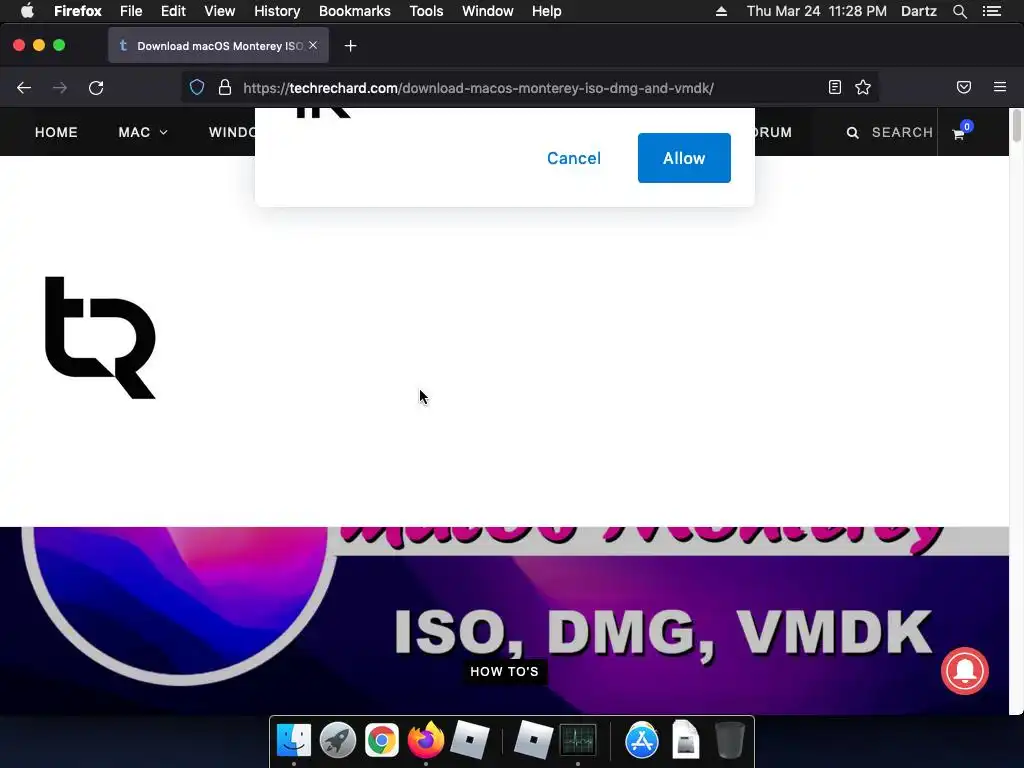The image size is (1024, 768).
Task: Launch the App Store from the Dock
Action: [642, 741]
